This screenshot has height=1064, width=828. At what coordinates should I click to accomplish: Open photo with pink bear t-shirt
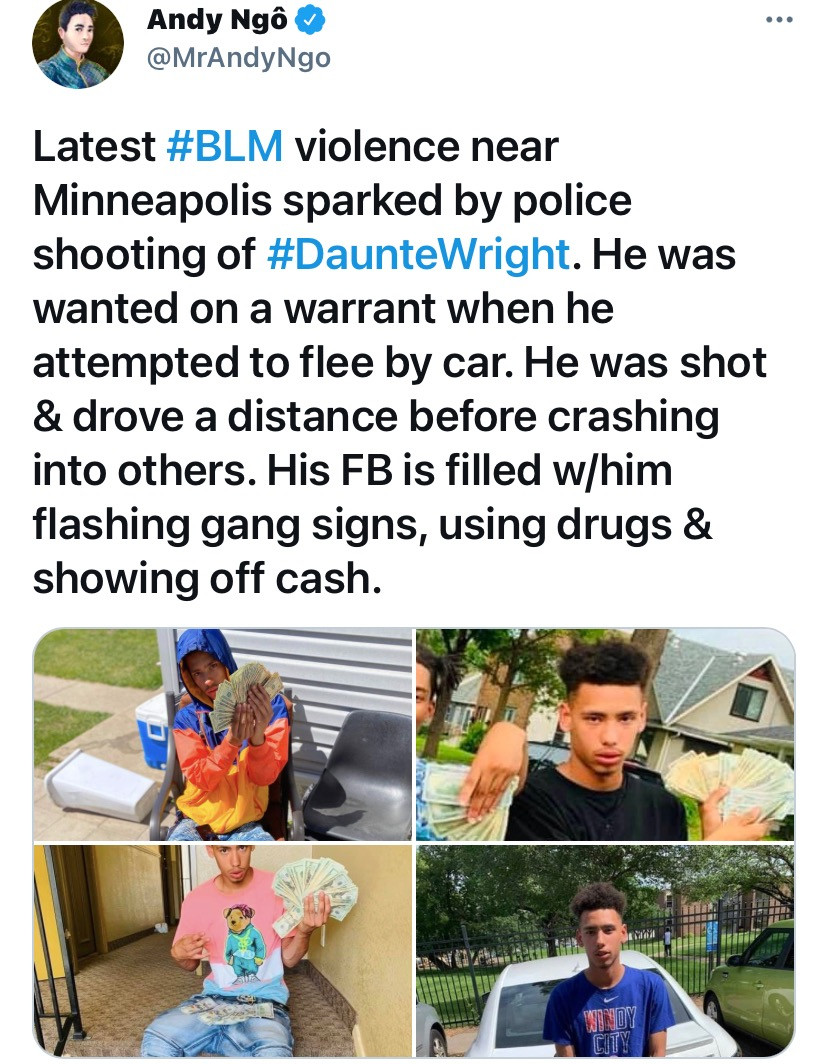click(223, 951)
